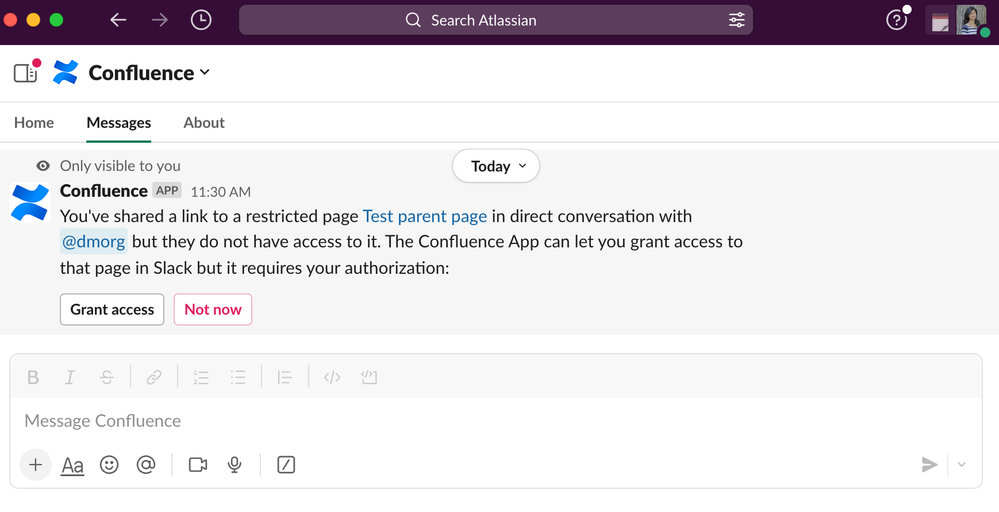Click the search filter sliders icon

[737, 20]
